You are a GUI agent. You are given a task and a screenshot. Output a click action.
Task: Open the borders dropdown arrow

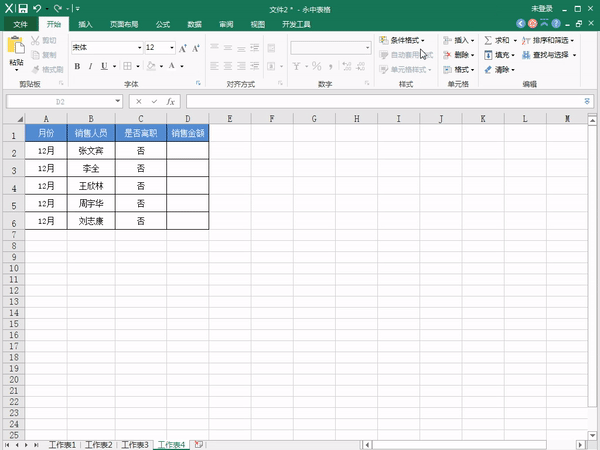click(138, 67)
